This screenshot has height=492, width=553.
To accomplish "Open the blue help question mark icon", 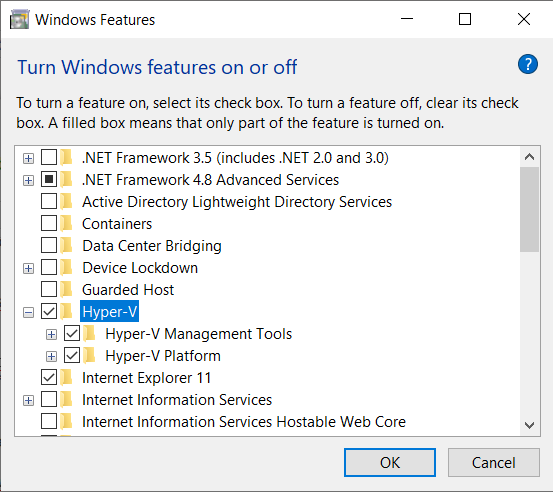I will pos(528,64).
